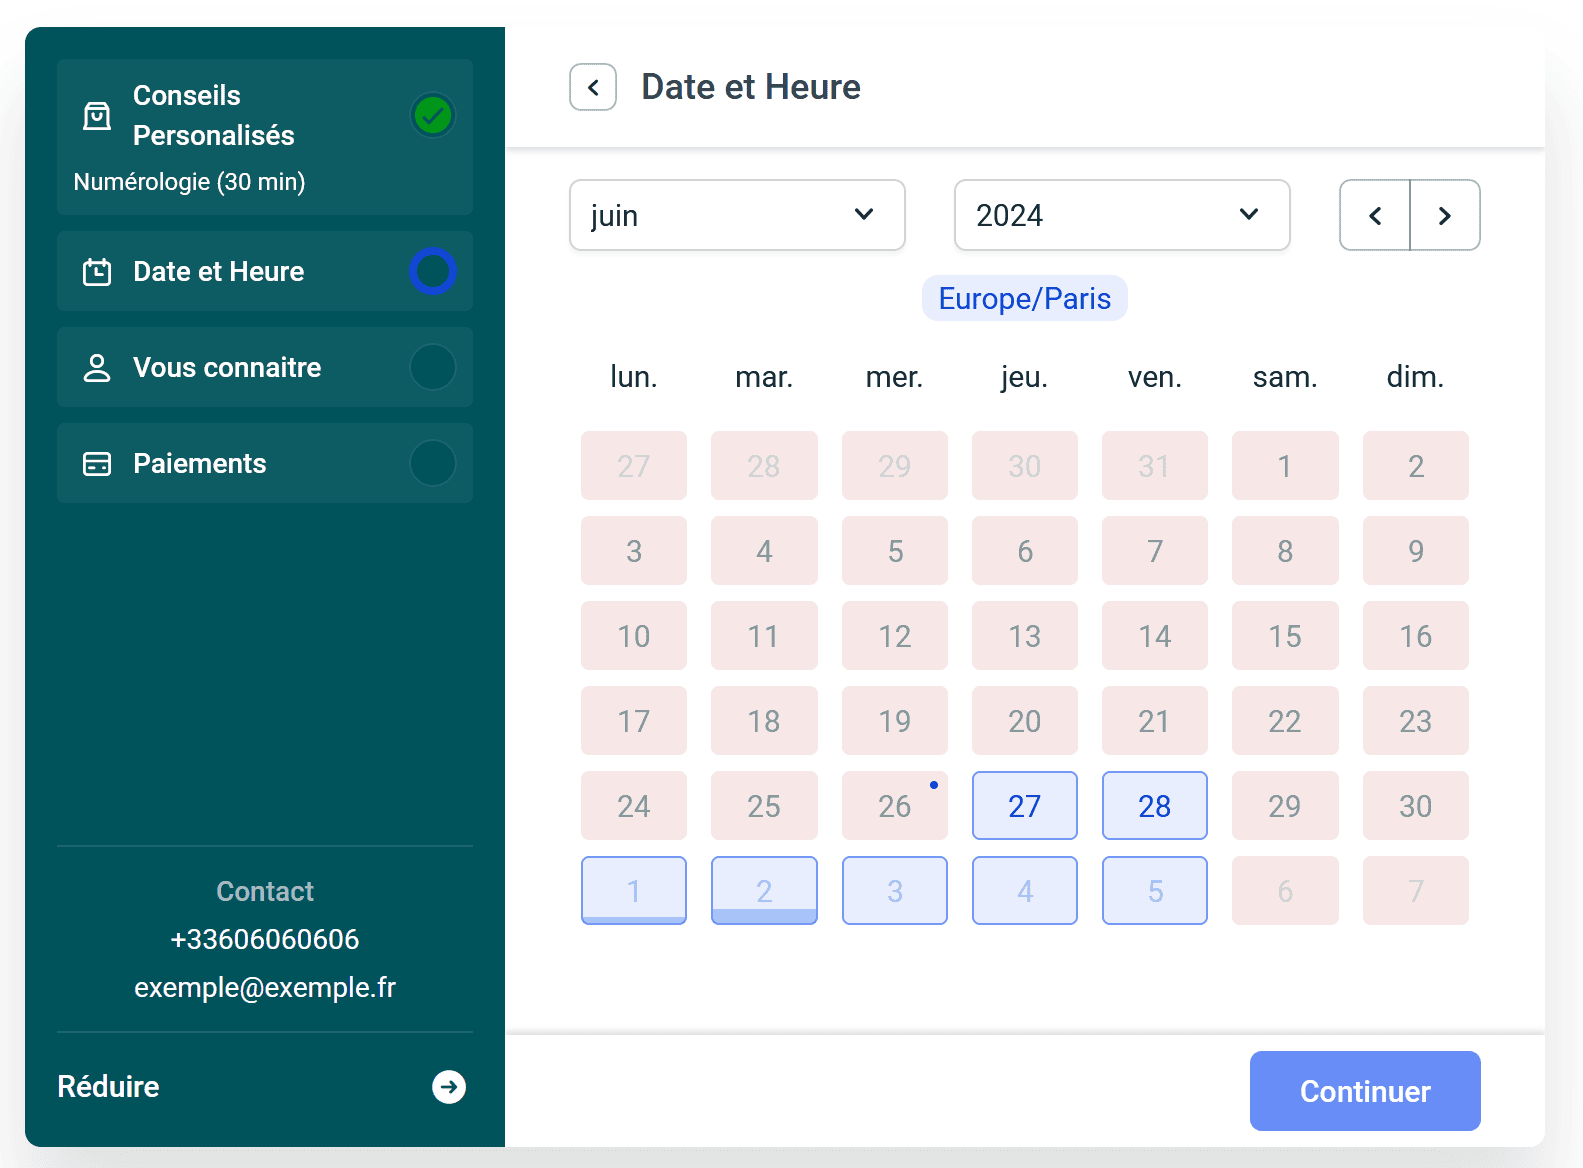Image resolution: width=1583 pixels, height=1168 pixels.
Task: Select July 1 in the last row
Action: point(634,890)
